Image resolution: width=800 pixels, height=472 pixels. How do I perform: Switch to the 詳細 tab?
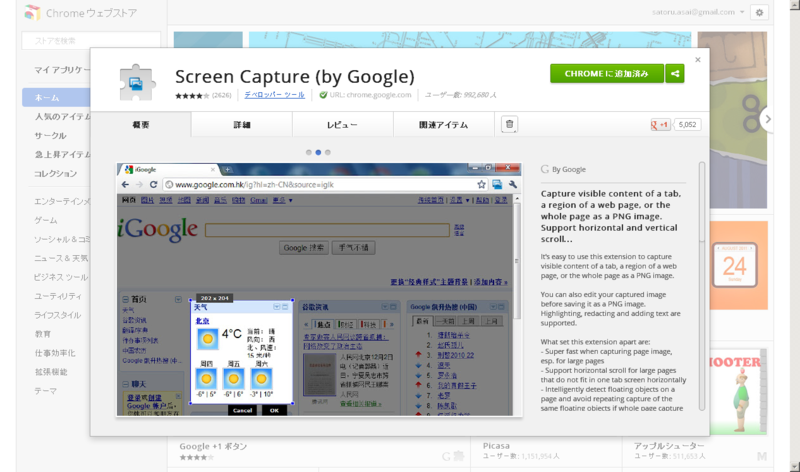tap(242, 125)
